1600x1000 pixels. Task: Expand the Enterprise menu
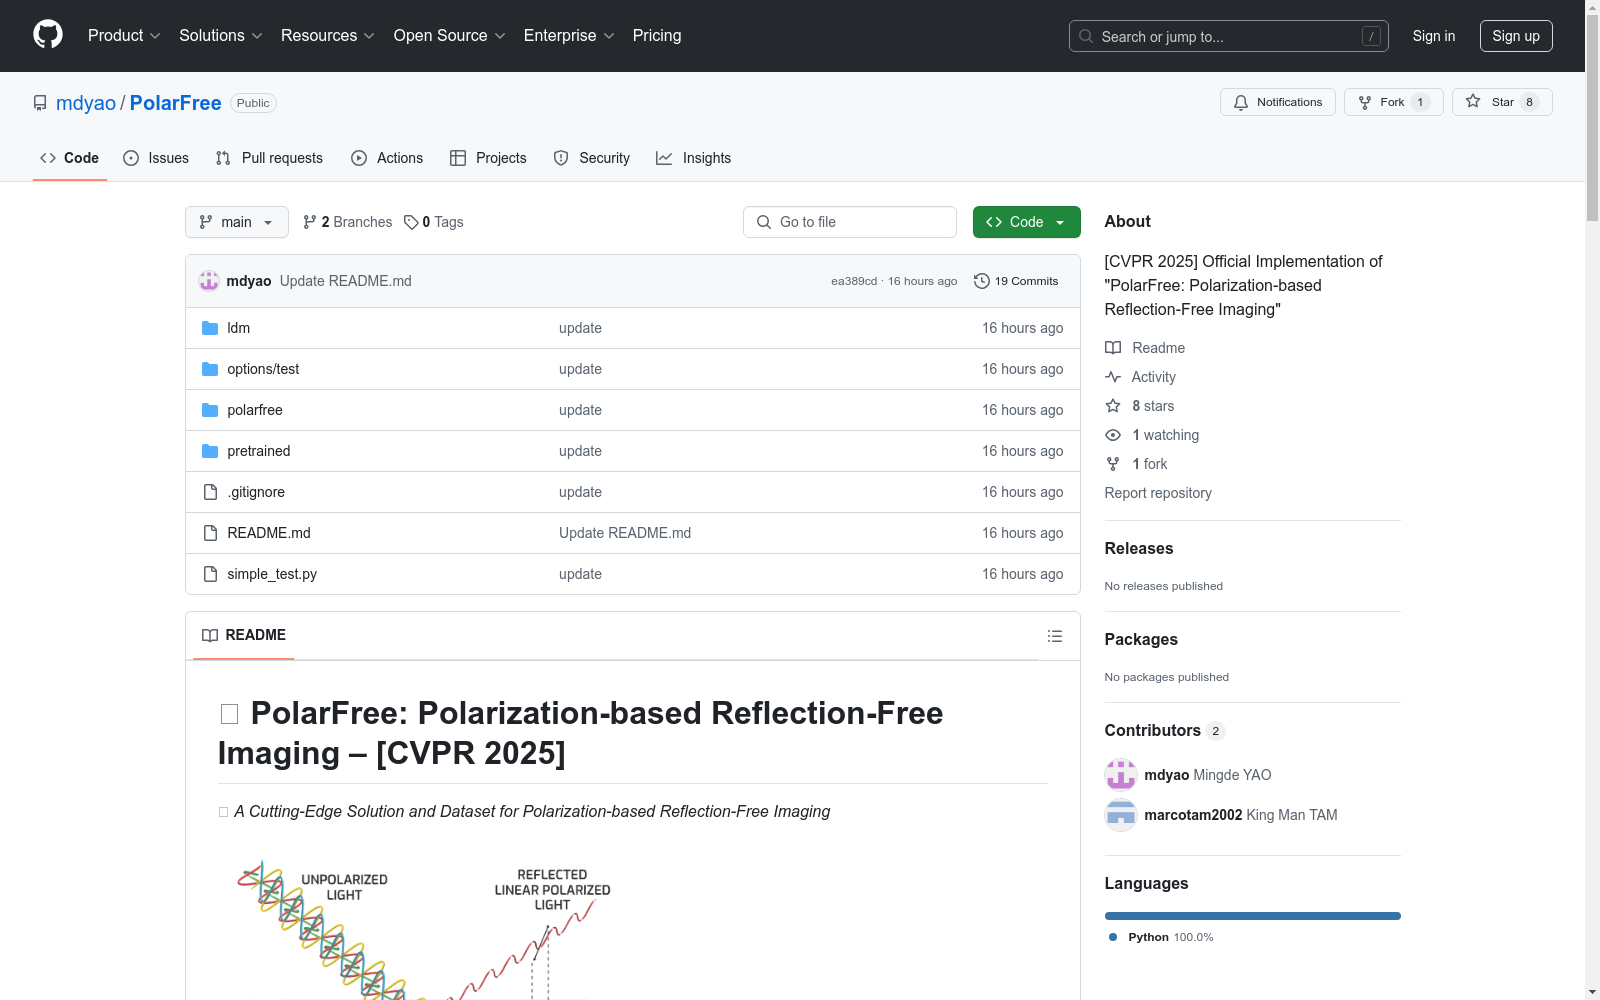pos(569,36)
